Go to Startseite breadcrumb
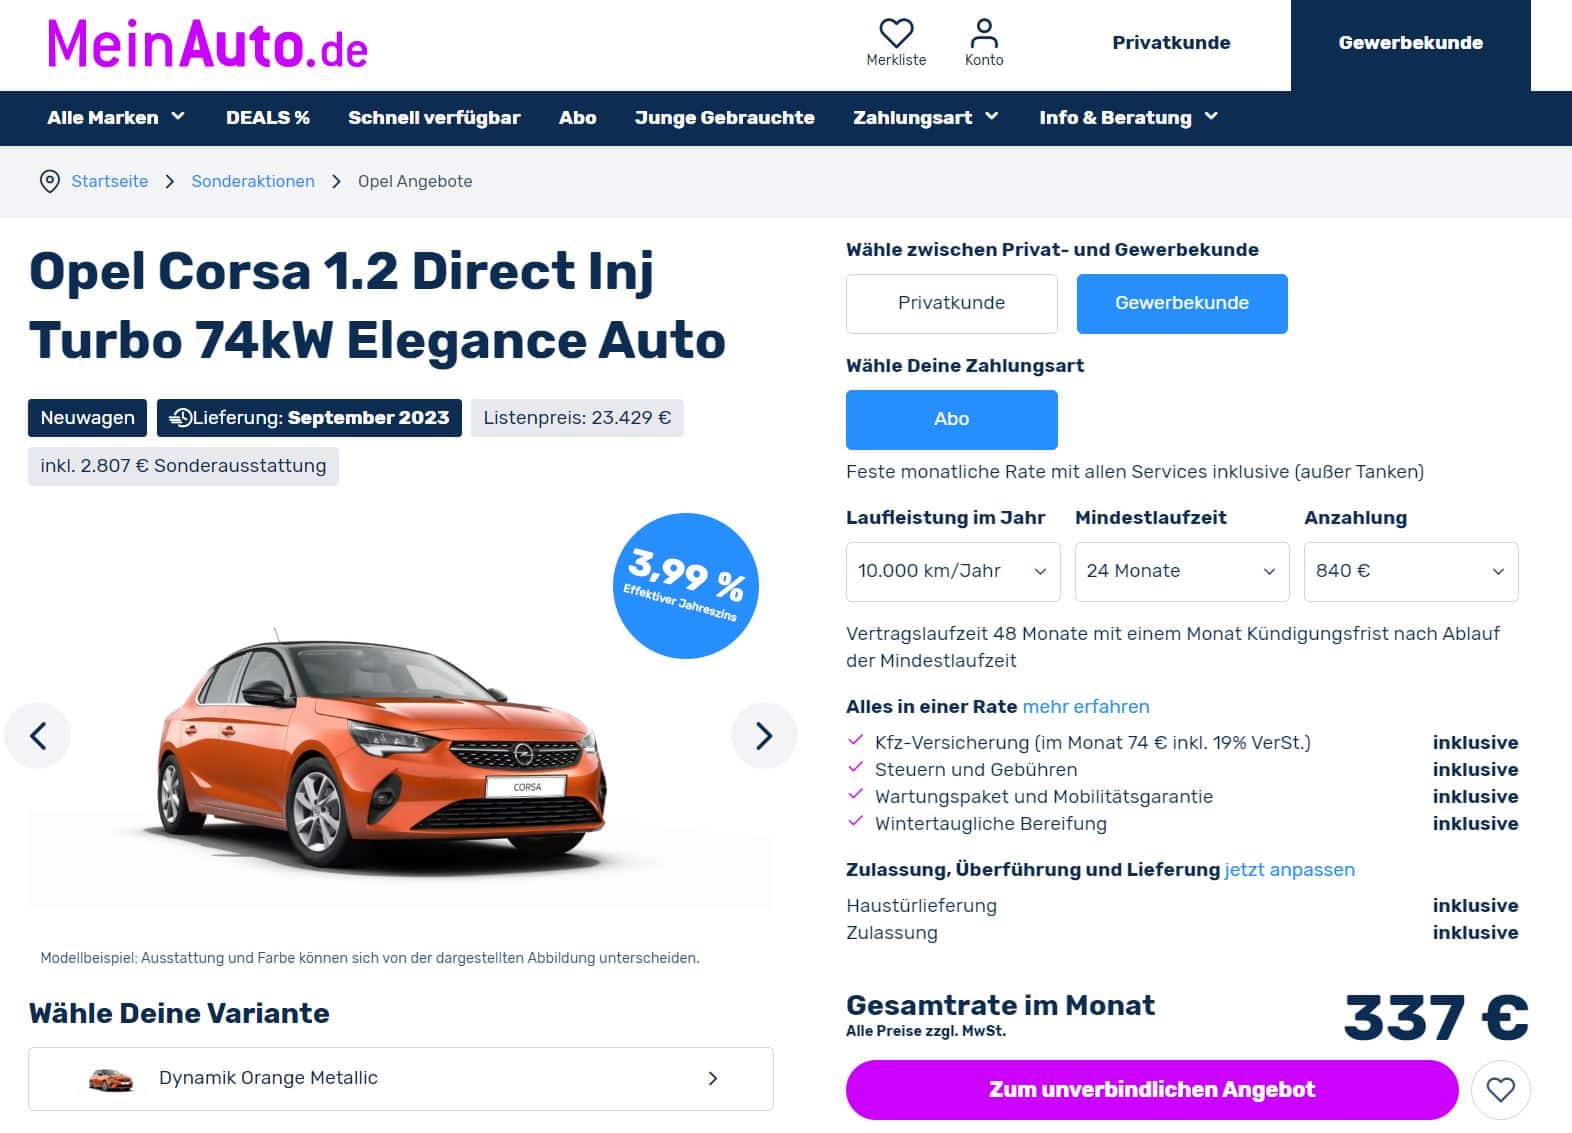1572x1133 pixels. 110,181
